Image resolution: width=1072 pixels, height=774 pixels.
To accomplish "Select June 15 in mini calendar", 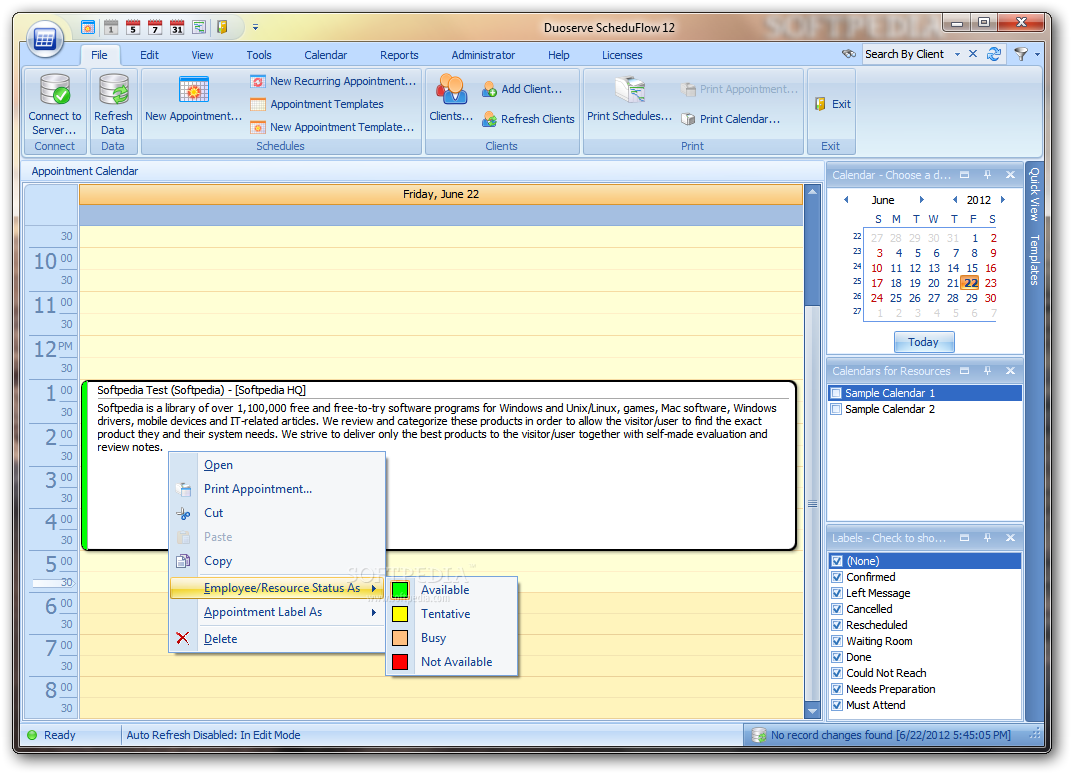I will (972, 268).
